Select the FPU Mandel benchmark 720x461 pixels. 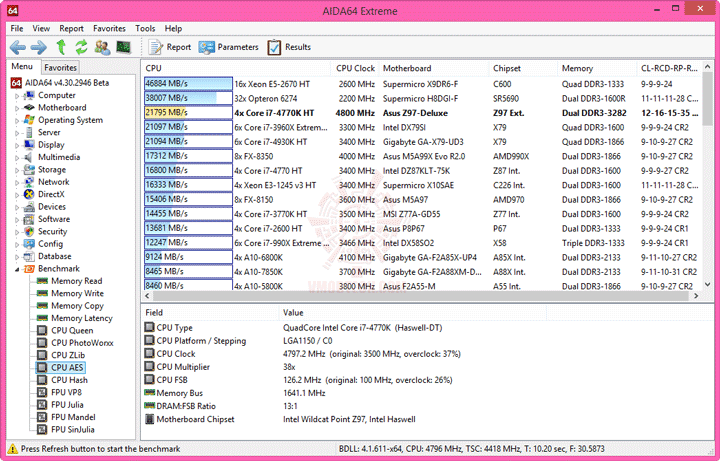coord(73,417)
